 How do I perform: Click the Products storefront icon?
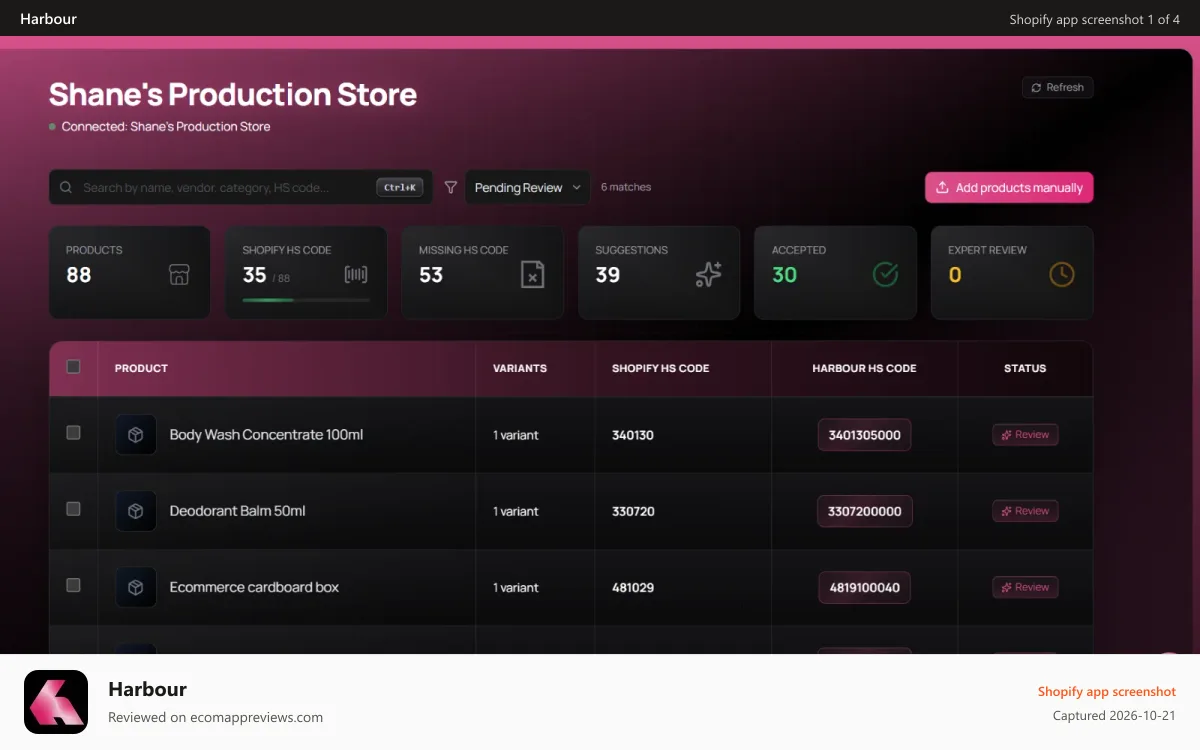(179, 275)
